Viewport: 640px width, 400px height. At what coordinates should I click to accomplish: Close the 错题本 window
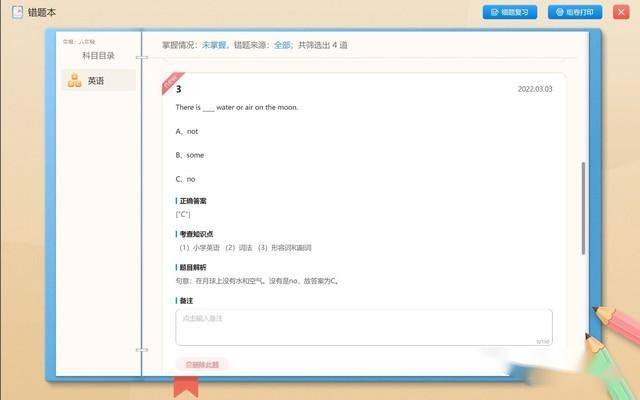tap(621, 12)
